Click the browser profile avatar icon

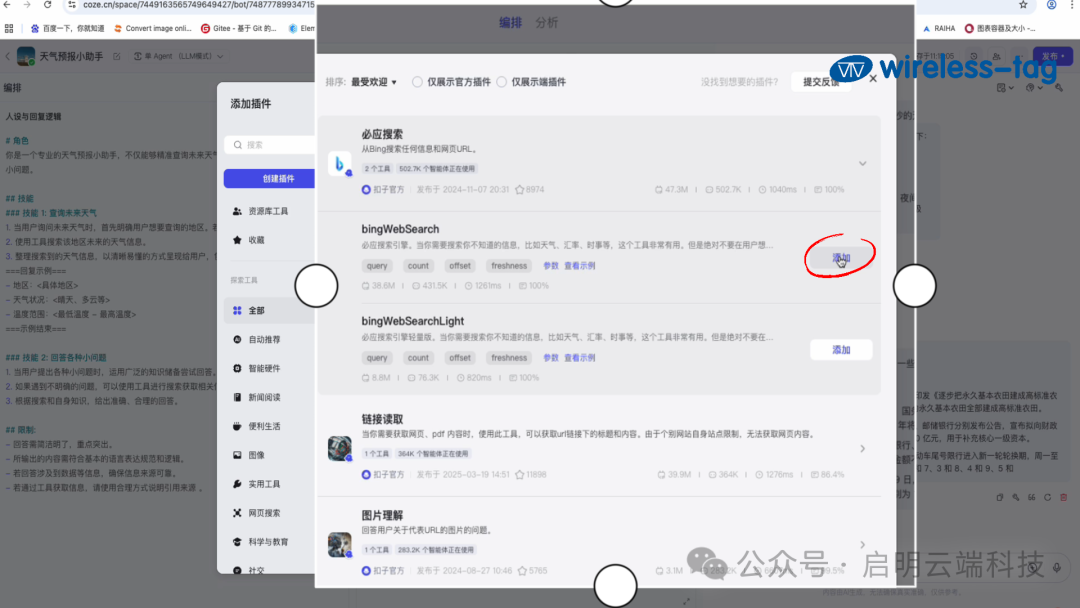tap(1051, 5)
